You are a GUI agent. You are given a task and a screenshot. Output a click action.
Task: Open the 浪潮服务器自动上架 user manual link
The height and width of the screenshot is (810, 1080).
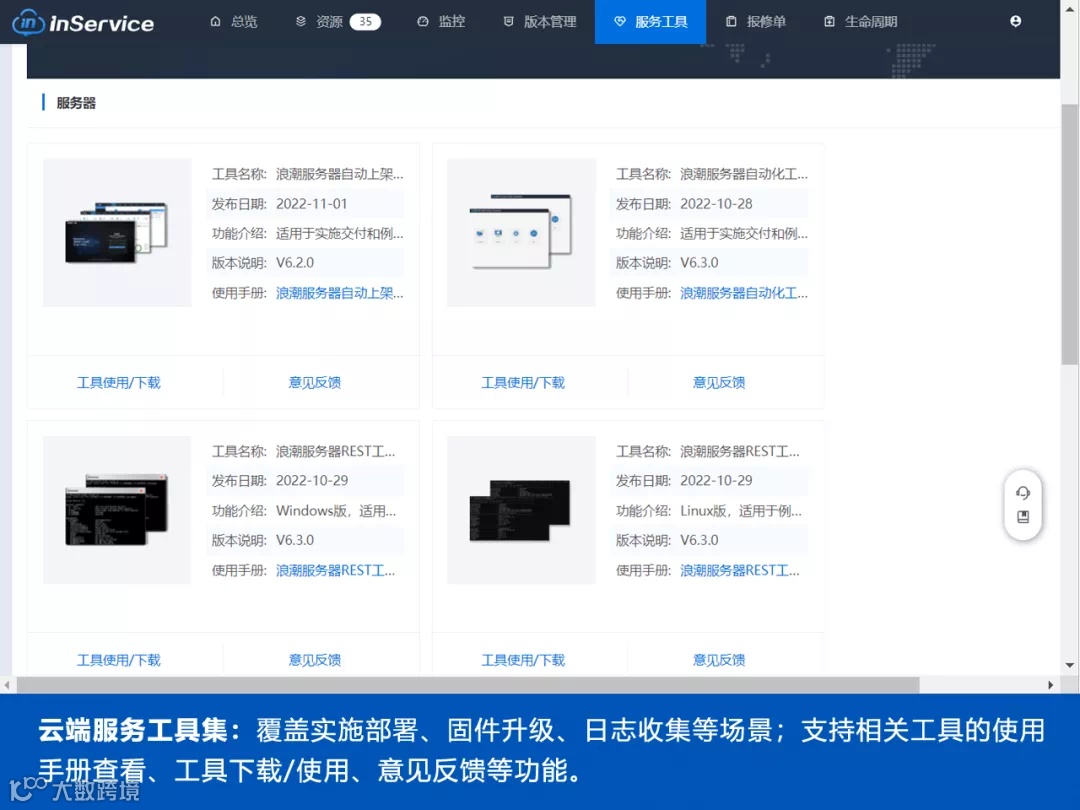tap(340, 293)
